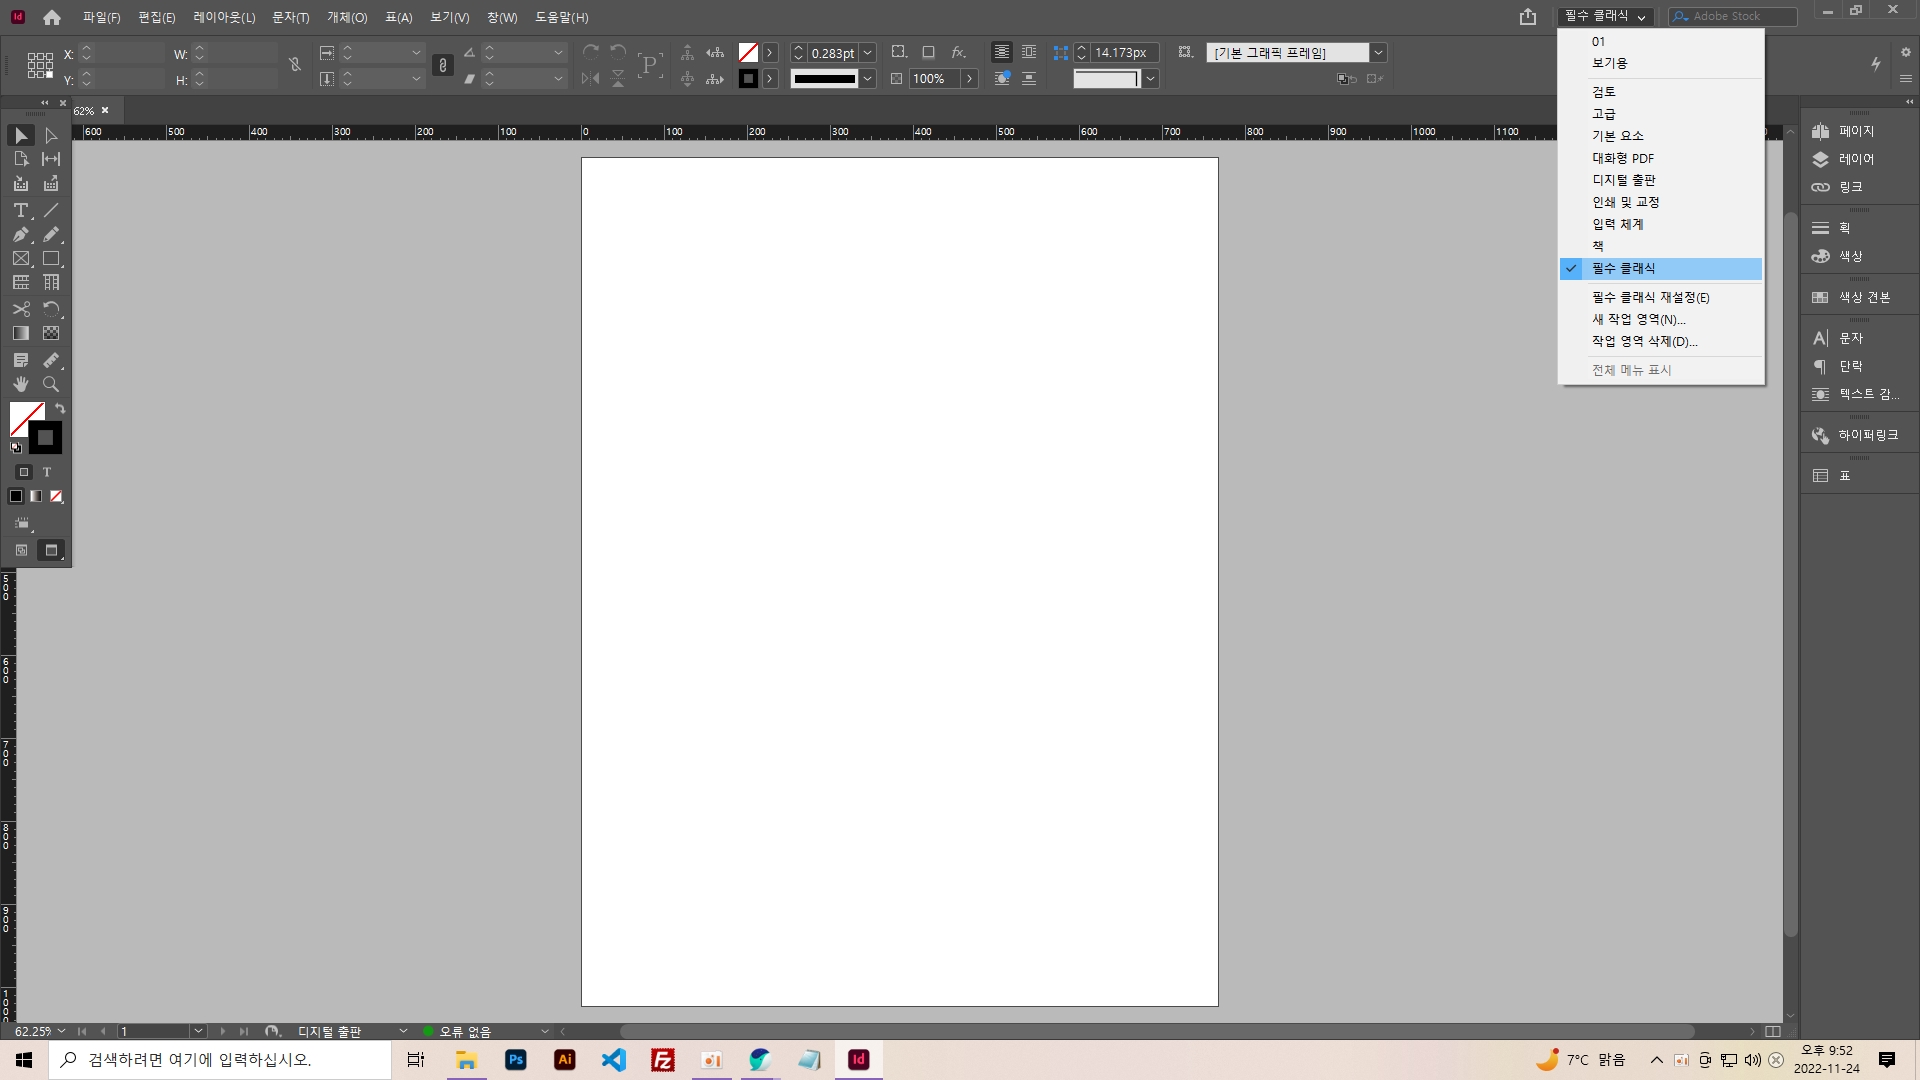Click 필수 클래식 재설정(E) menu entry
This screenshot has height=1080, width=1920.
[x=1650, y=297]
